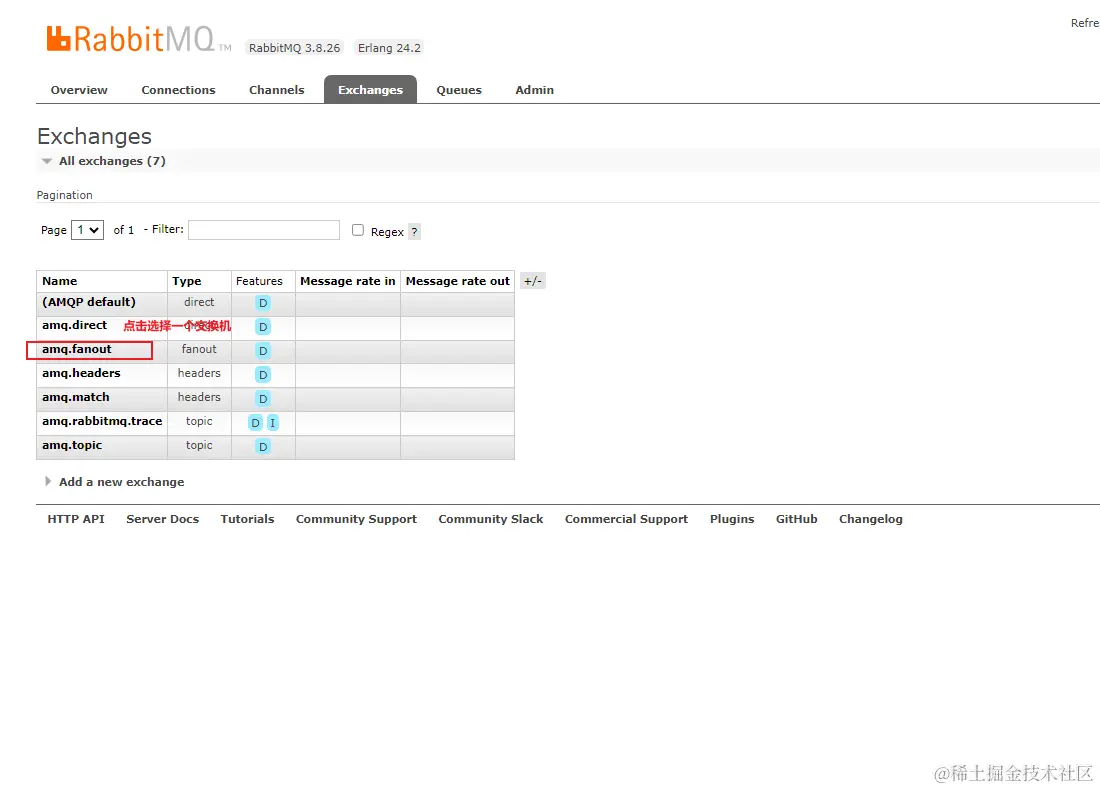This screenshot has height=790, width=1100.
Task: Open the amq.fanout exchange
Action: [76, 349]
